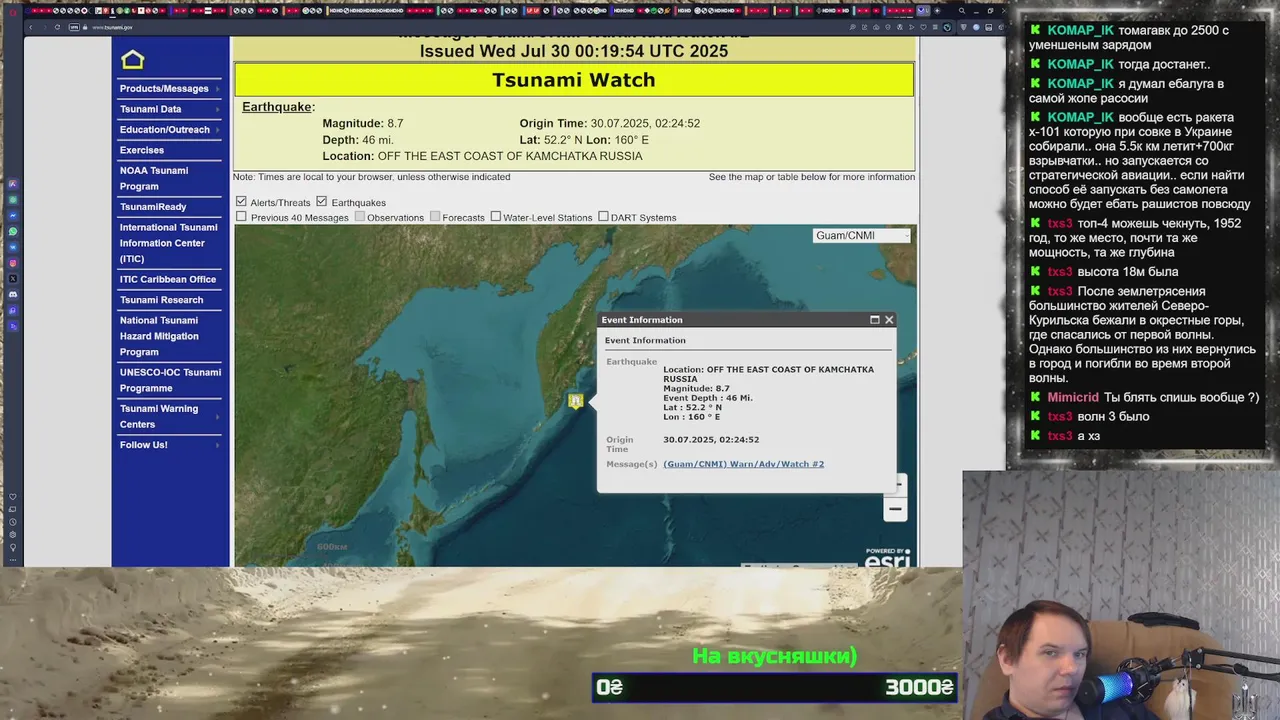
Task: Click the yellow Home icon on tsunami.gov
Action: (x=132, y=60)
